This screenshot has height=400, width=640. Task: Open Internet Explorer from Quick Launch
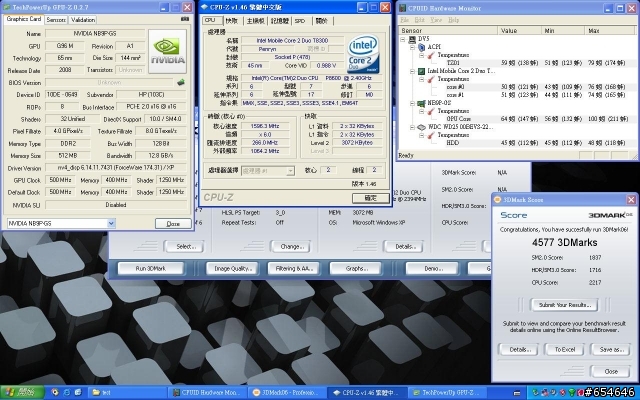pyautogui.click(x=67, y=392)
